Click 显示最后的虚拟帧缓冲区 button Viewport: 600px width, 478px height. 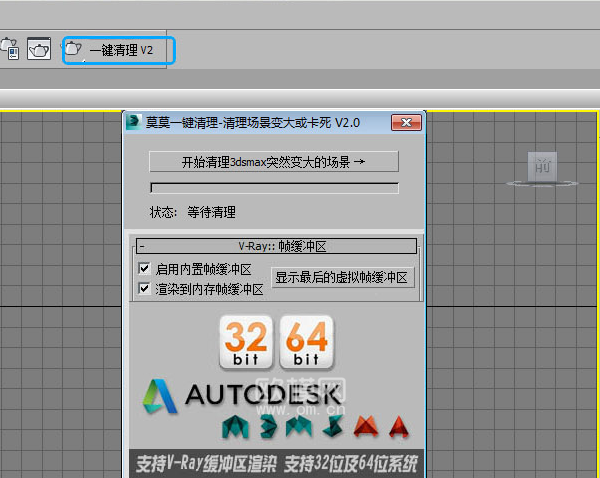pyautogui.click(x=342, y=278)
